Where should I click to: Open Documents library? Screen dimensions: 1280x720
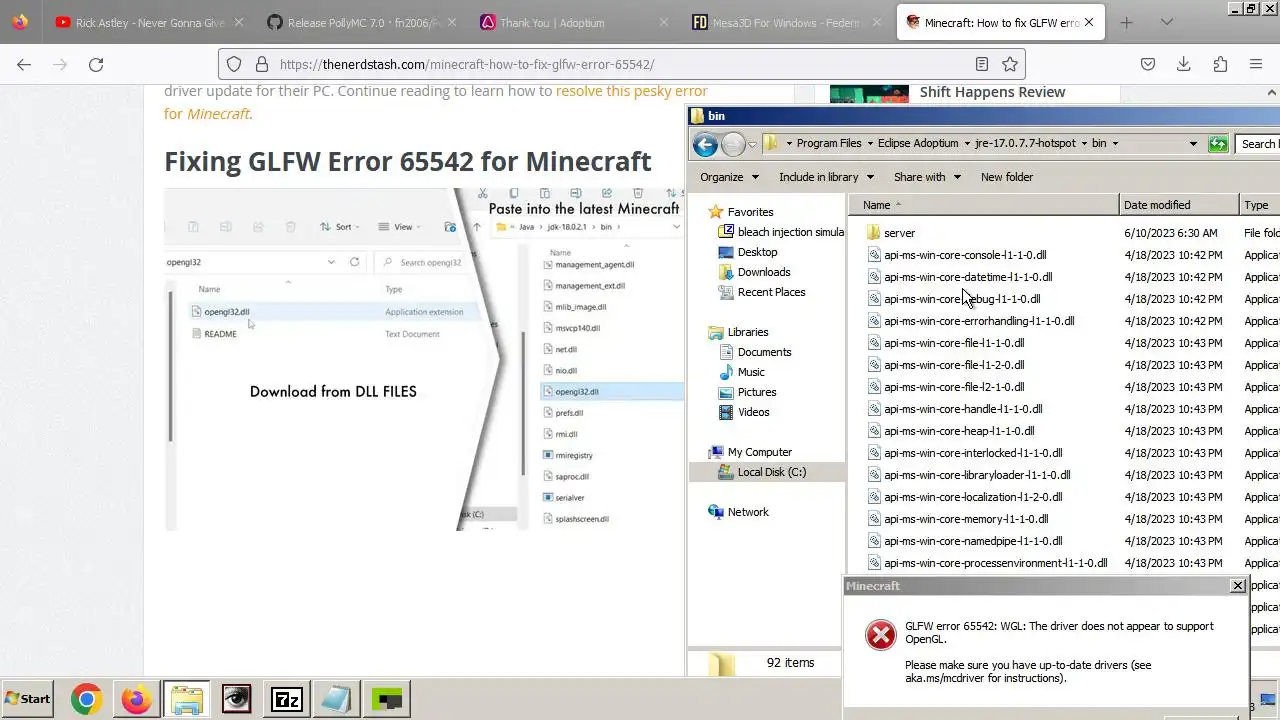[x=764, y=352]
